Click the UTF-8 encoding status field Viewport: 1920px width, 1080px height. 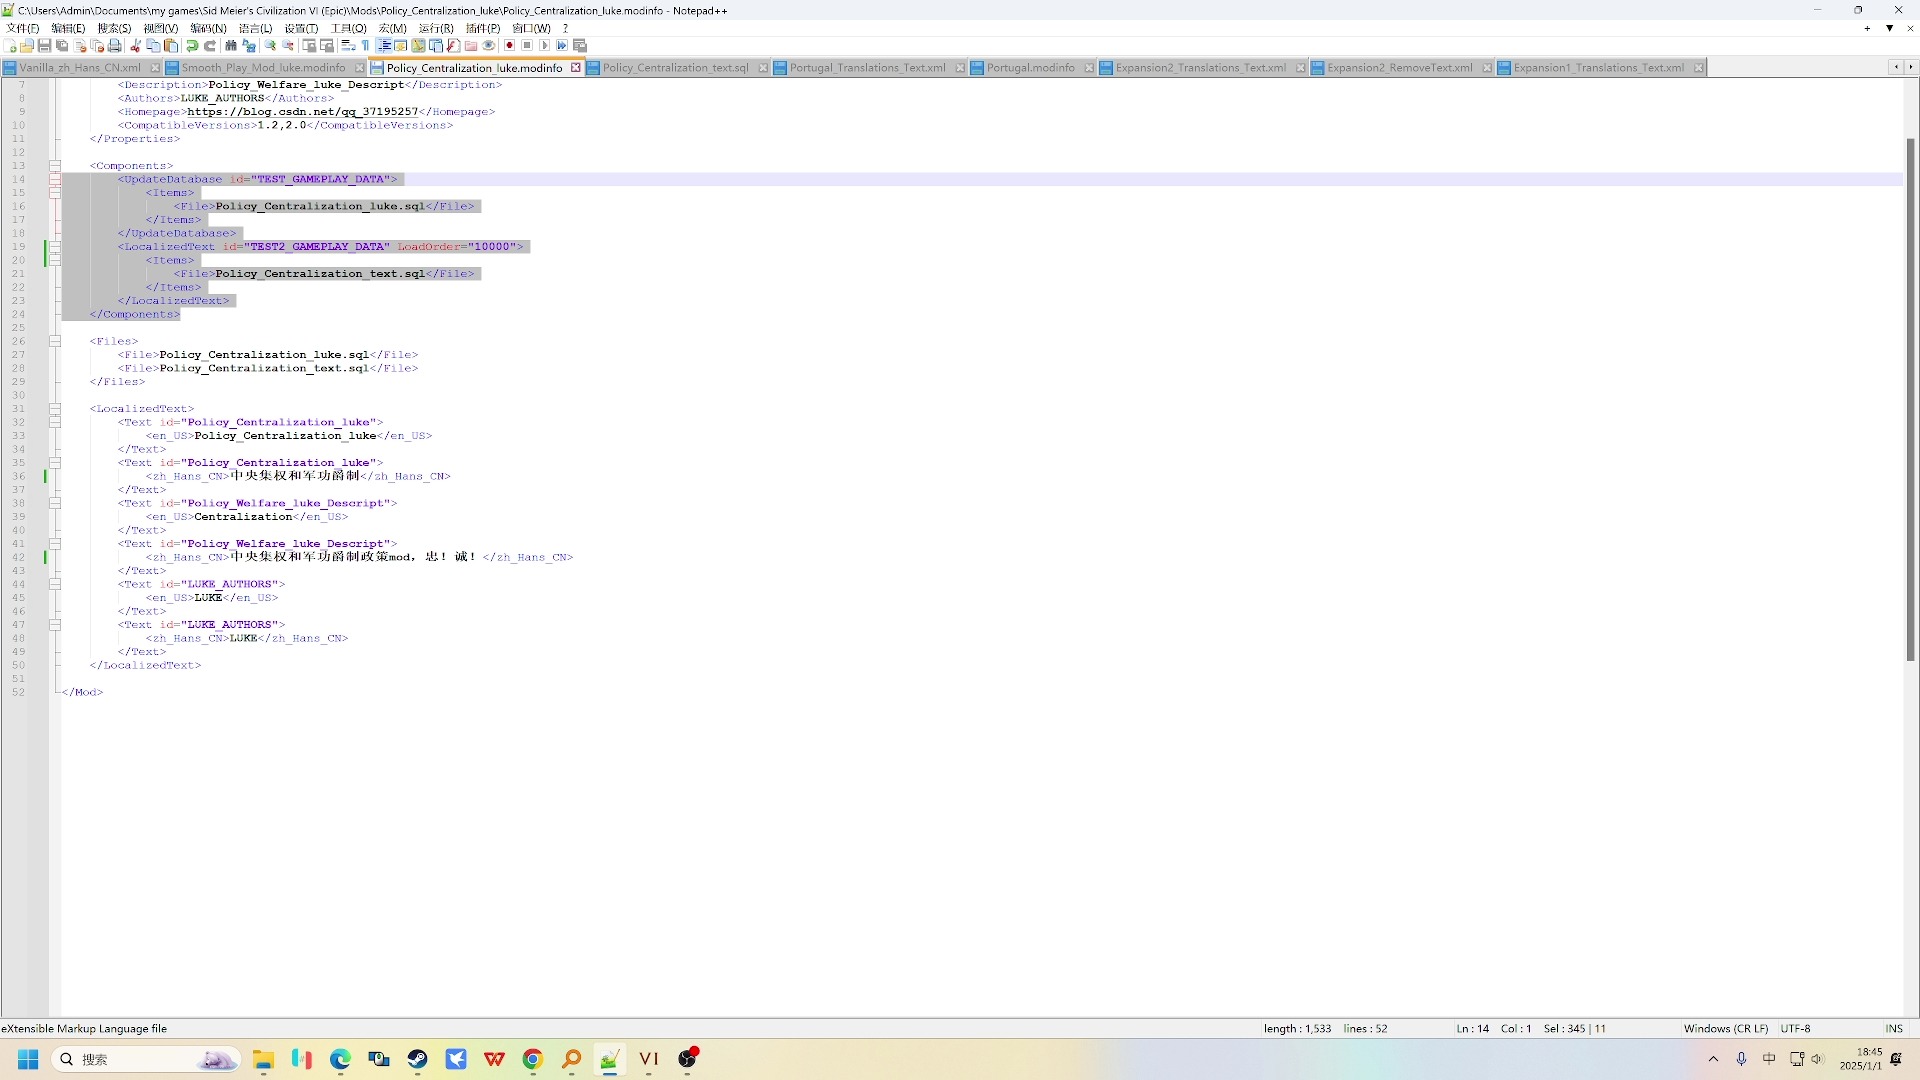pyautogui.click(x=1795, y=1028)
